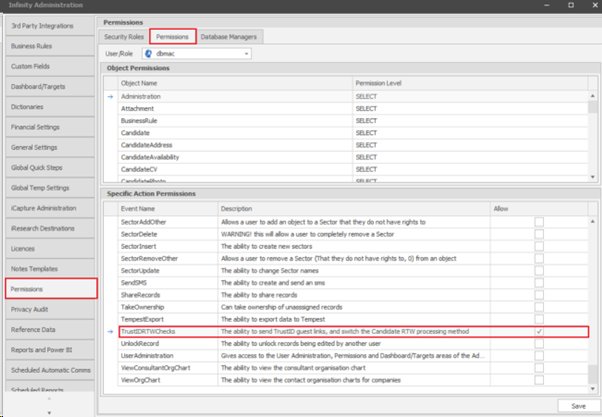602x417 pixels.
Task: Uncheck the Allow box for TrustIDRTWChecks
Action: [540, 330]
